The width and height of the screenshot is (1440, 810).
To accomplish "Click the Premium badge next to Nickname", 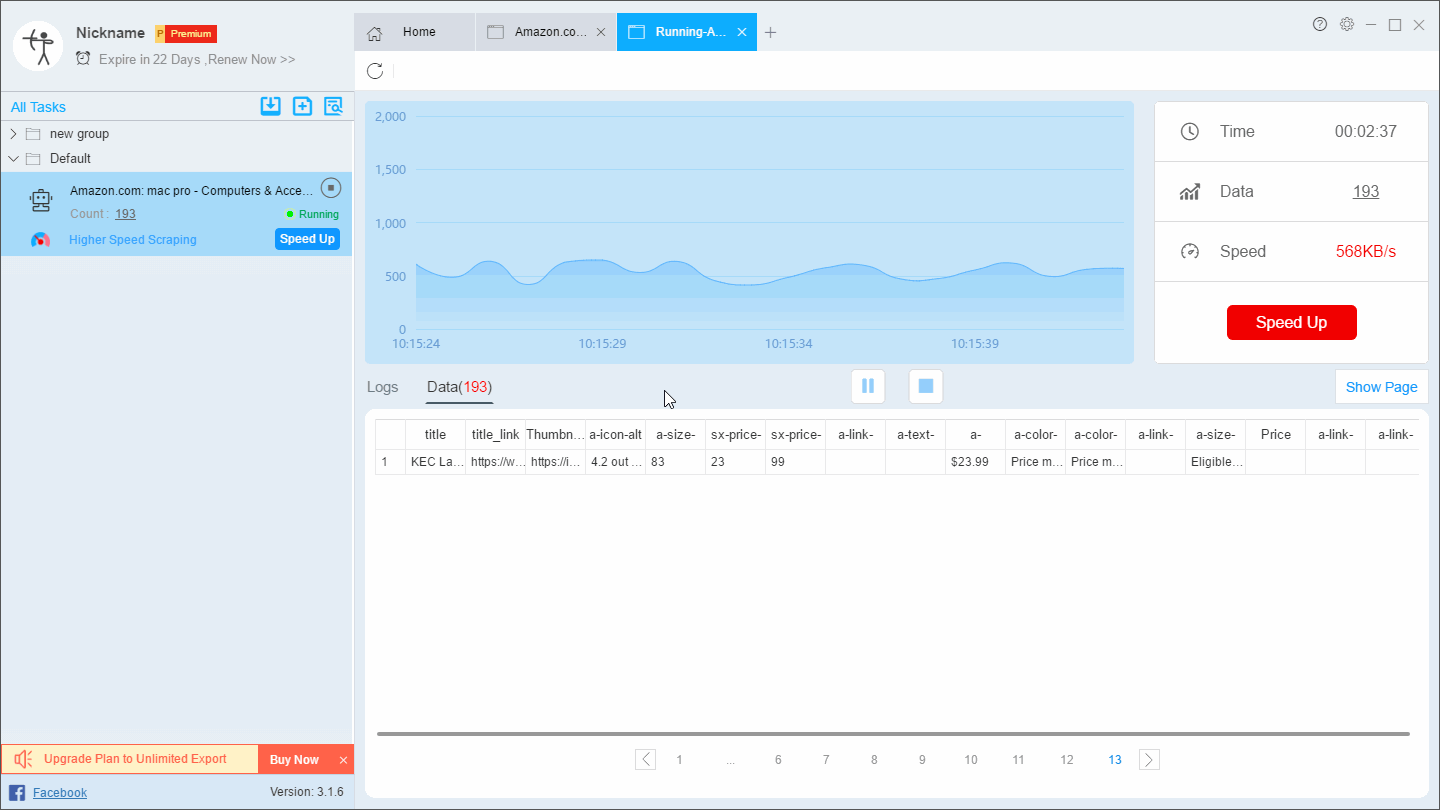I will pos(186,34).
